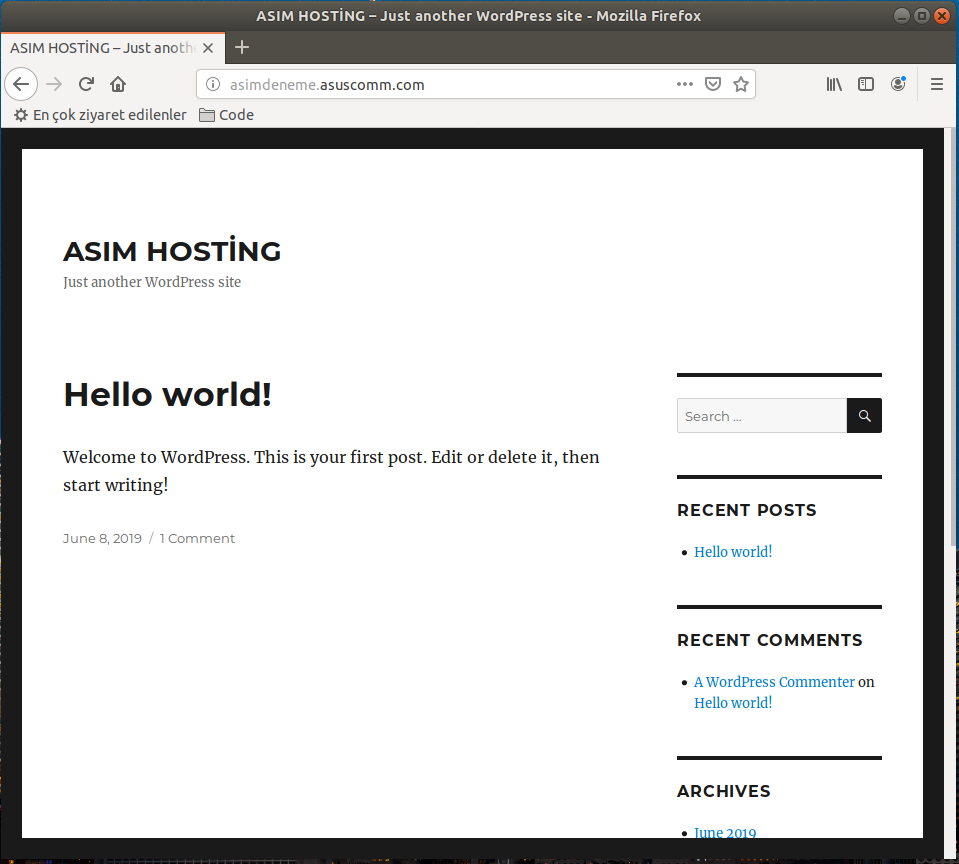Visit A WordPress Commenter link
This screenshot has height=864, width=959.
pos(774,682)
